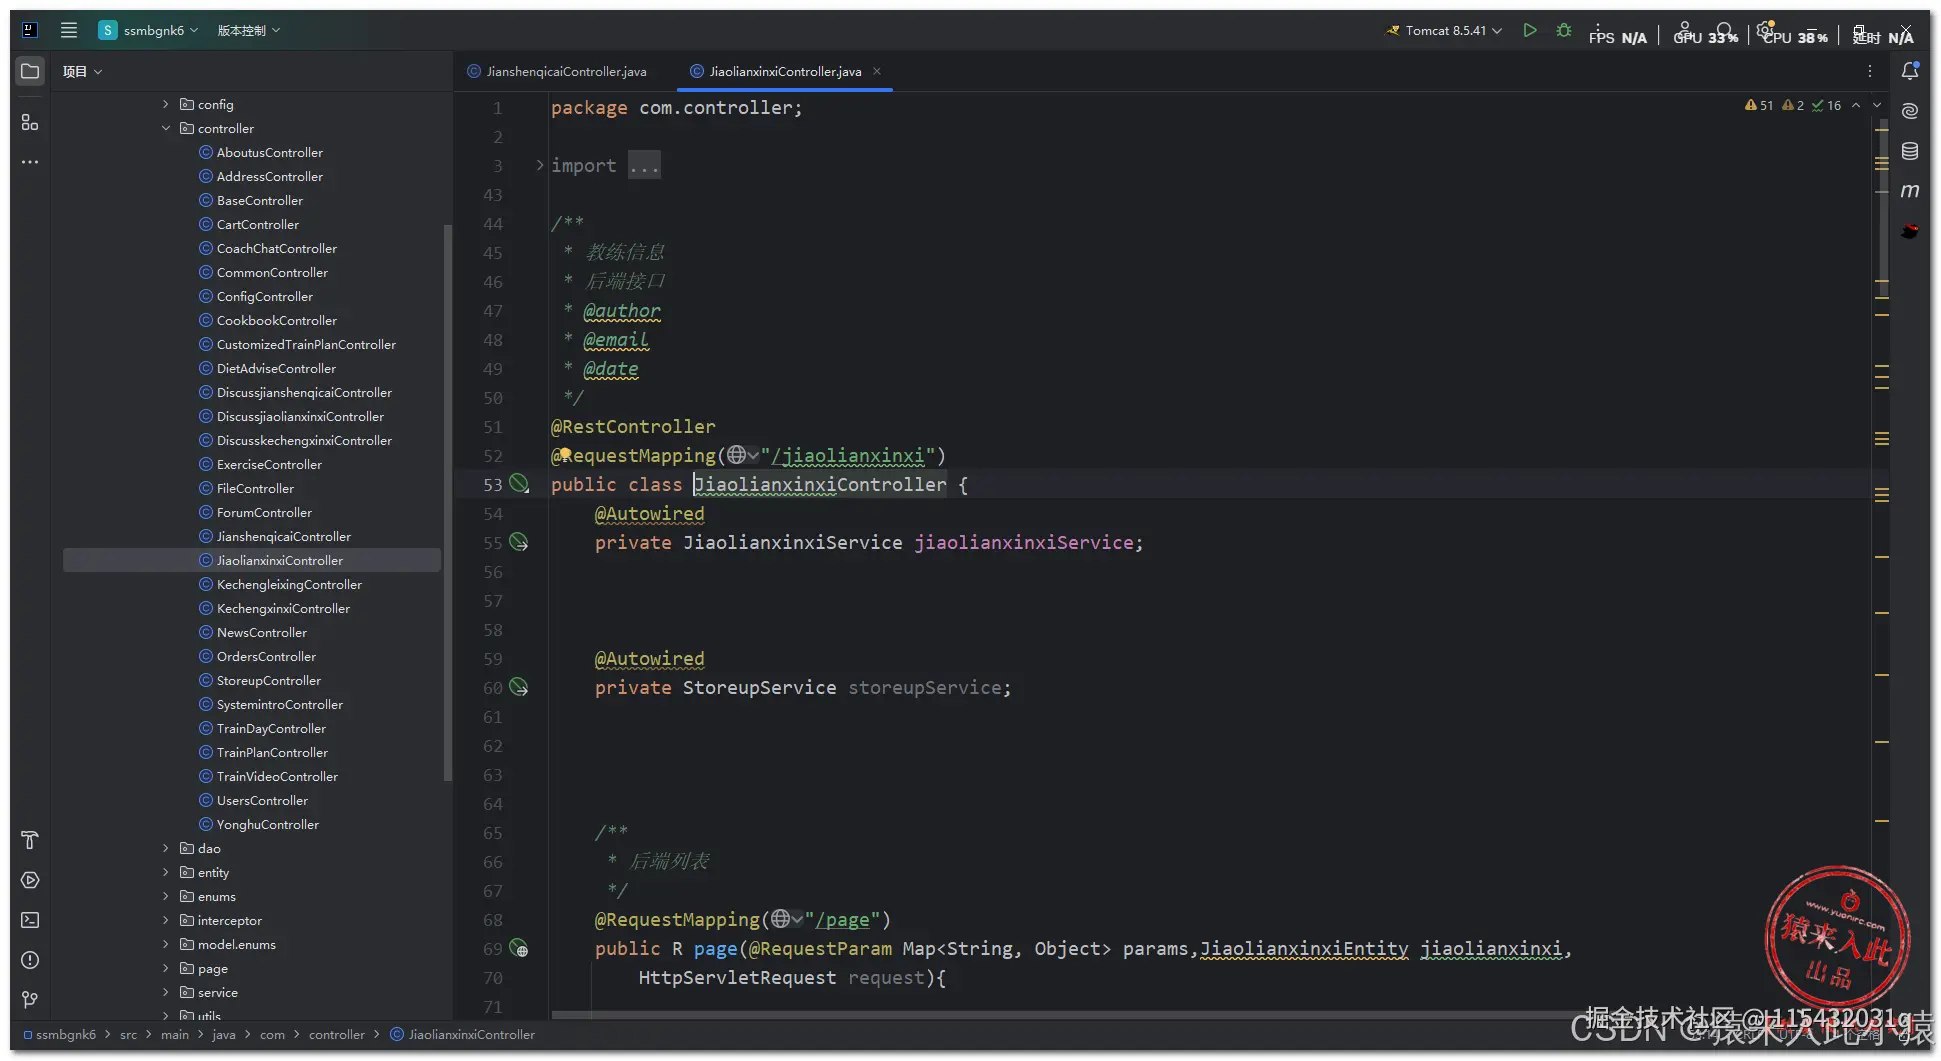Click the java breadcrumb

pos(224,1035)
